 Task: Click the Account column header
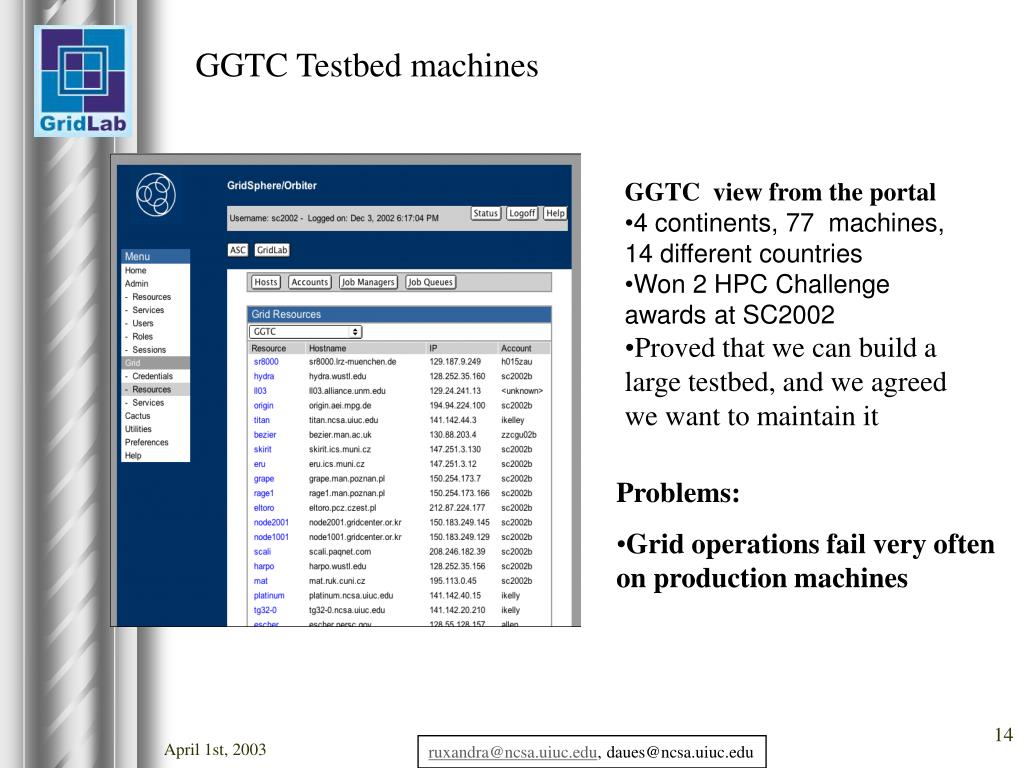516,348
